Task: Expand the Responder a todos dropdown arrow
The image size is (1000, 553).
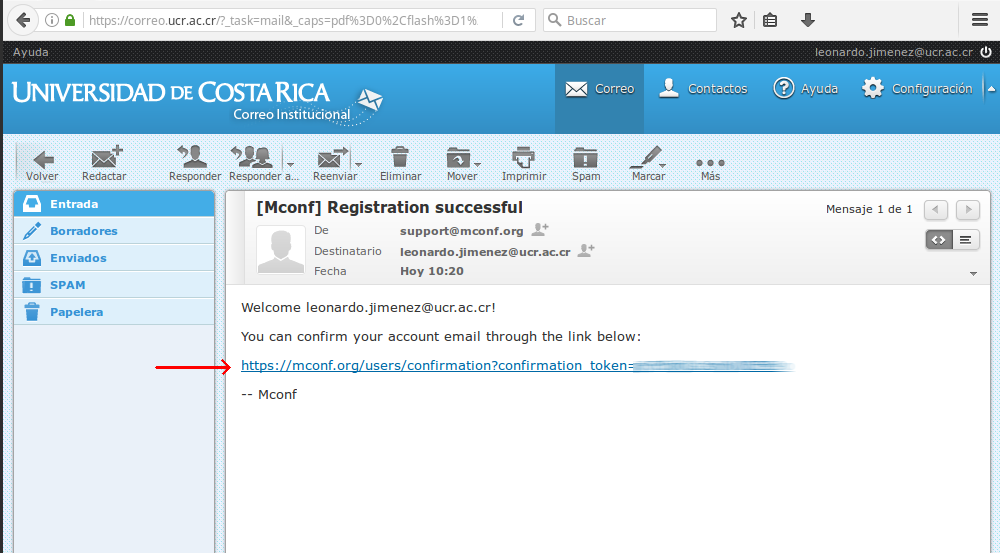Action: [291, 164]
